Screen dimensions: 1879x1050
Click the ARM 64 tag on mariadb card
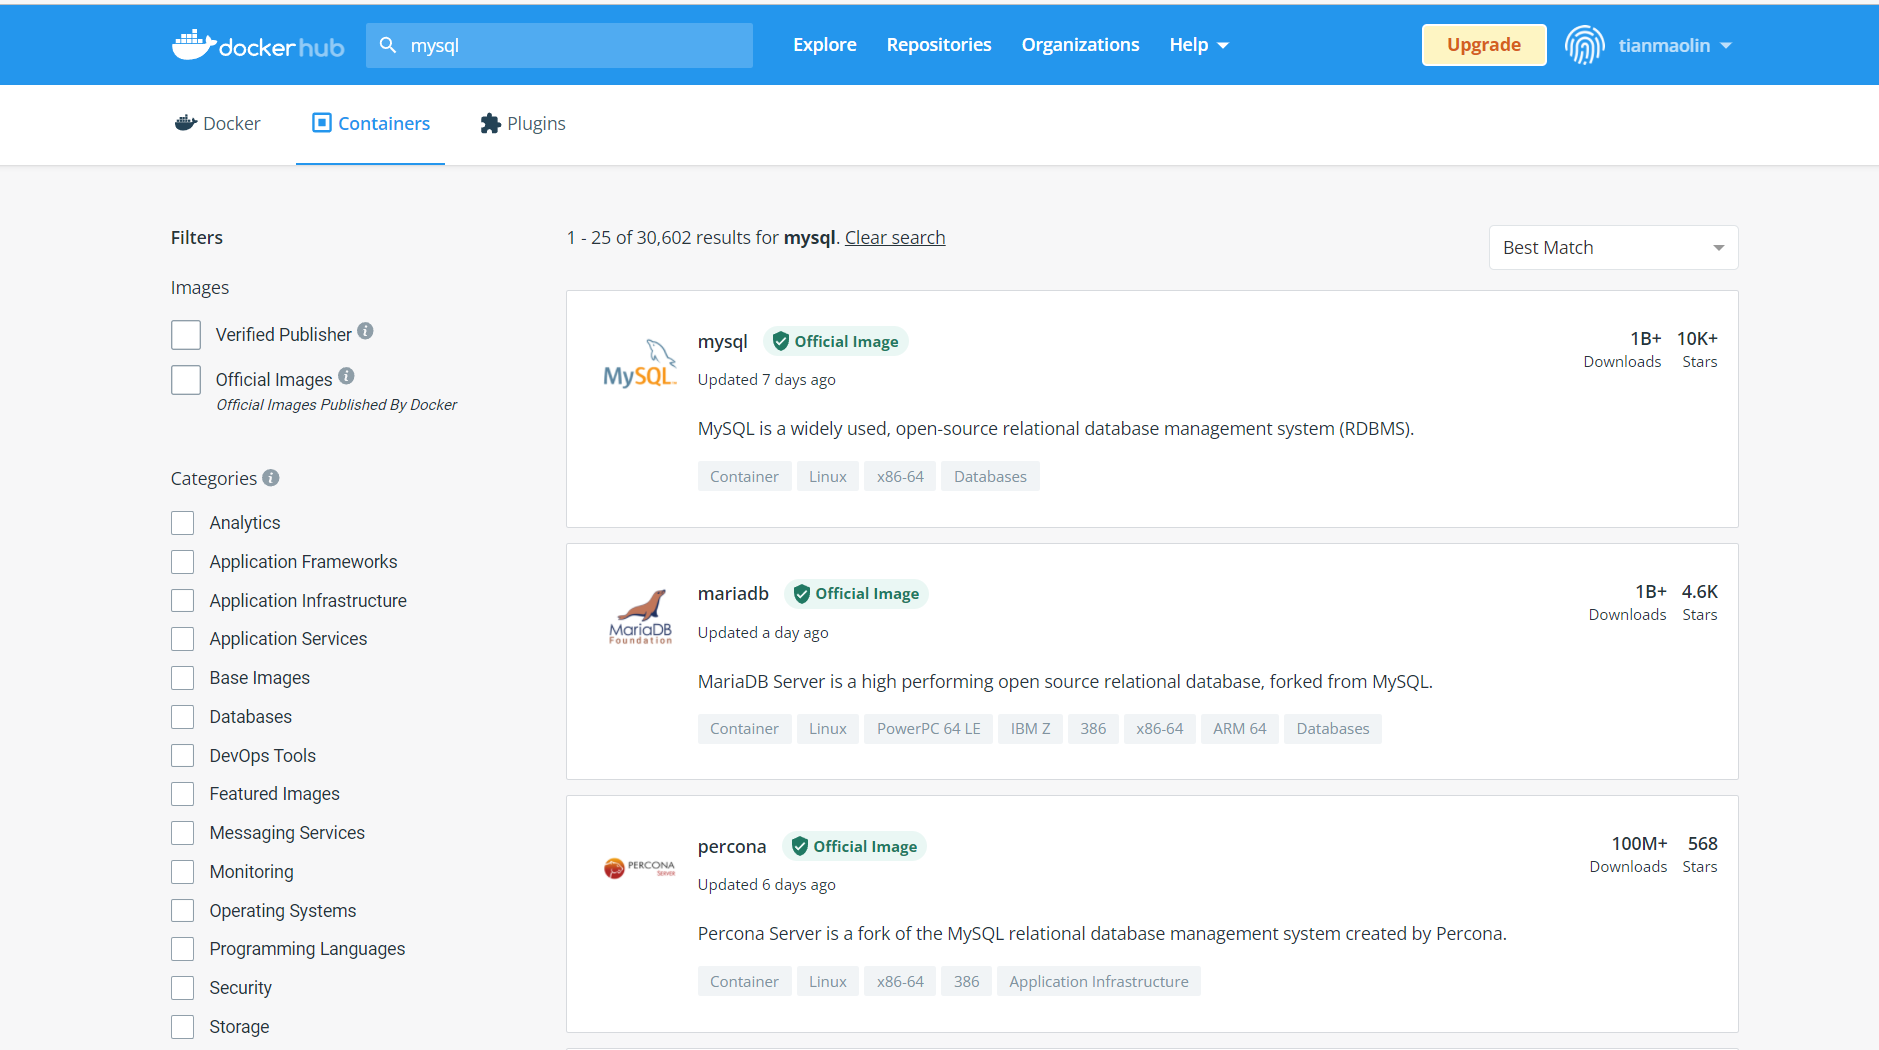pyautogui.click(x=1240, y=729)
